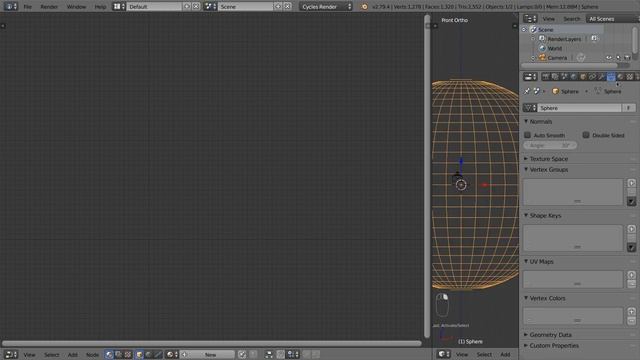This screenshot has height=360, width=640.
Task: Open Outliner Search menu
Action: (x=571, y=19)
